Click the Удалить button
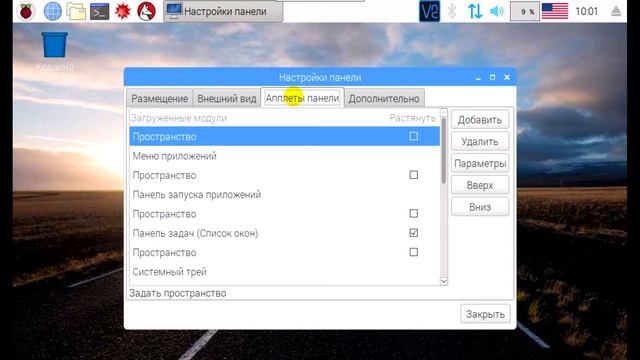This screenshot has height=360, width=640. (480, 142)
